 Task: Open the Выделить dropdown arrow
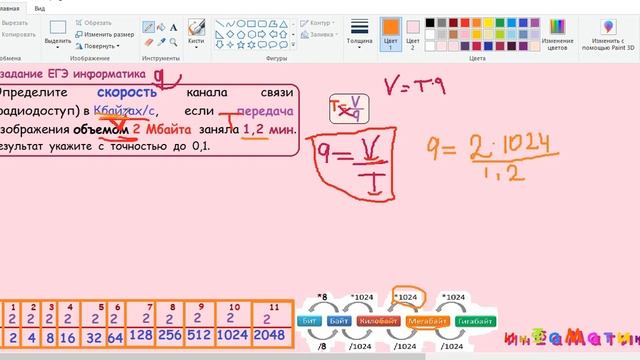coord(58,47)
